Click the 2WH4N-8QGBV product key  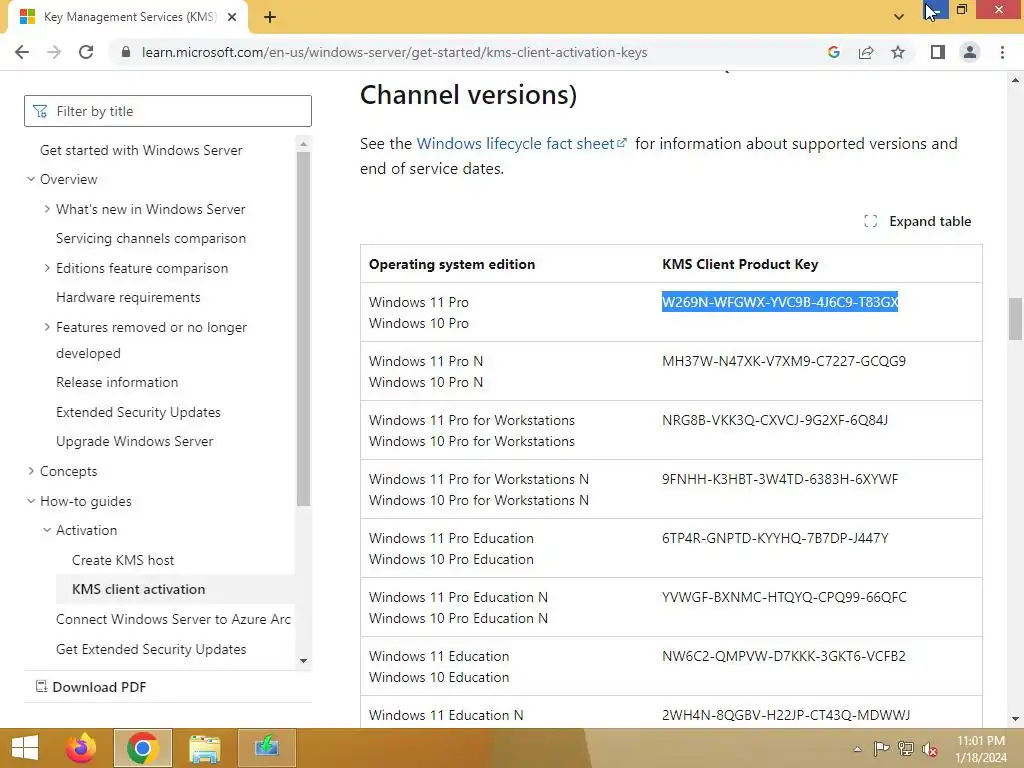(786, 715)
